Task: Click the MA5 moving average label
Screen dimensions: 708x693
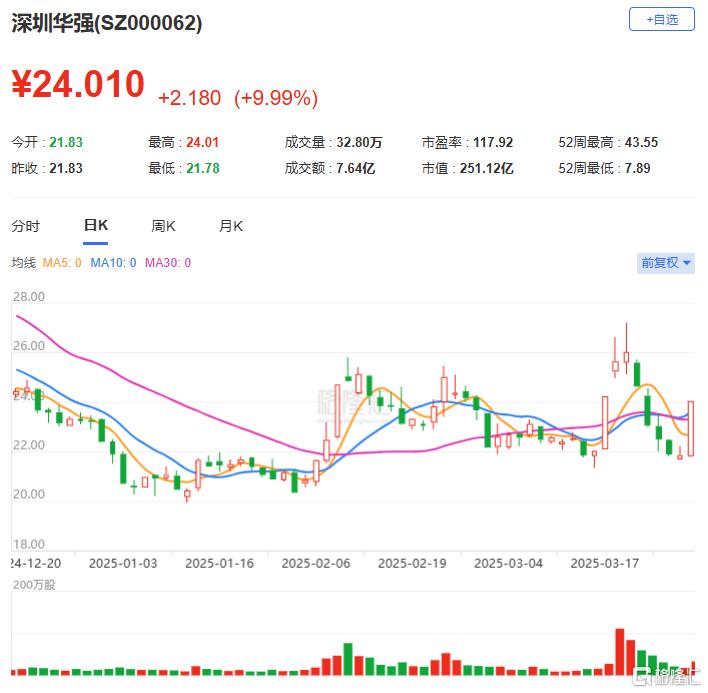Action: [x=62, y=263]
